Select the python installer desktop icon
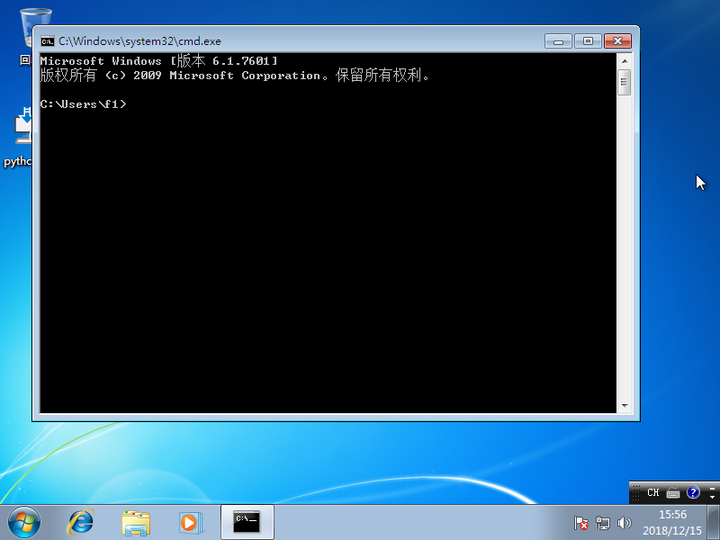720x540 pixels. pos(18,137)
